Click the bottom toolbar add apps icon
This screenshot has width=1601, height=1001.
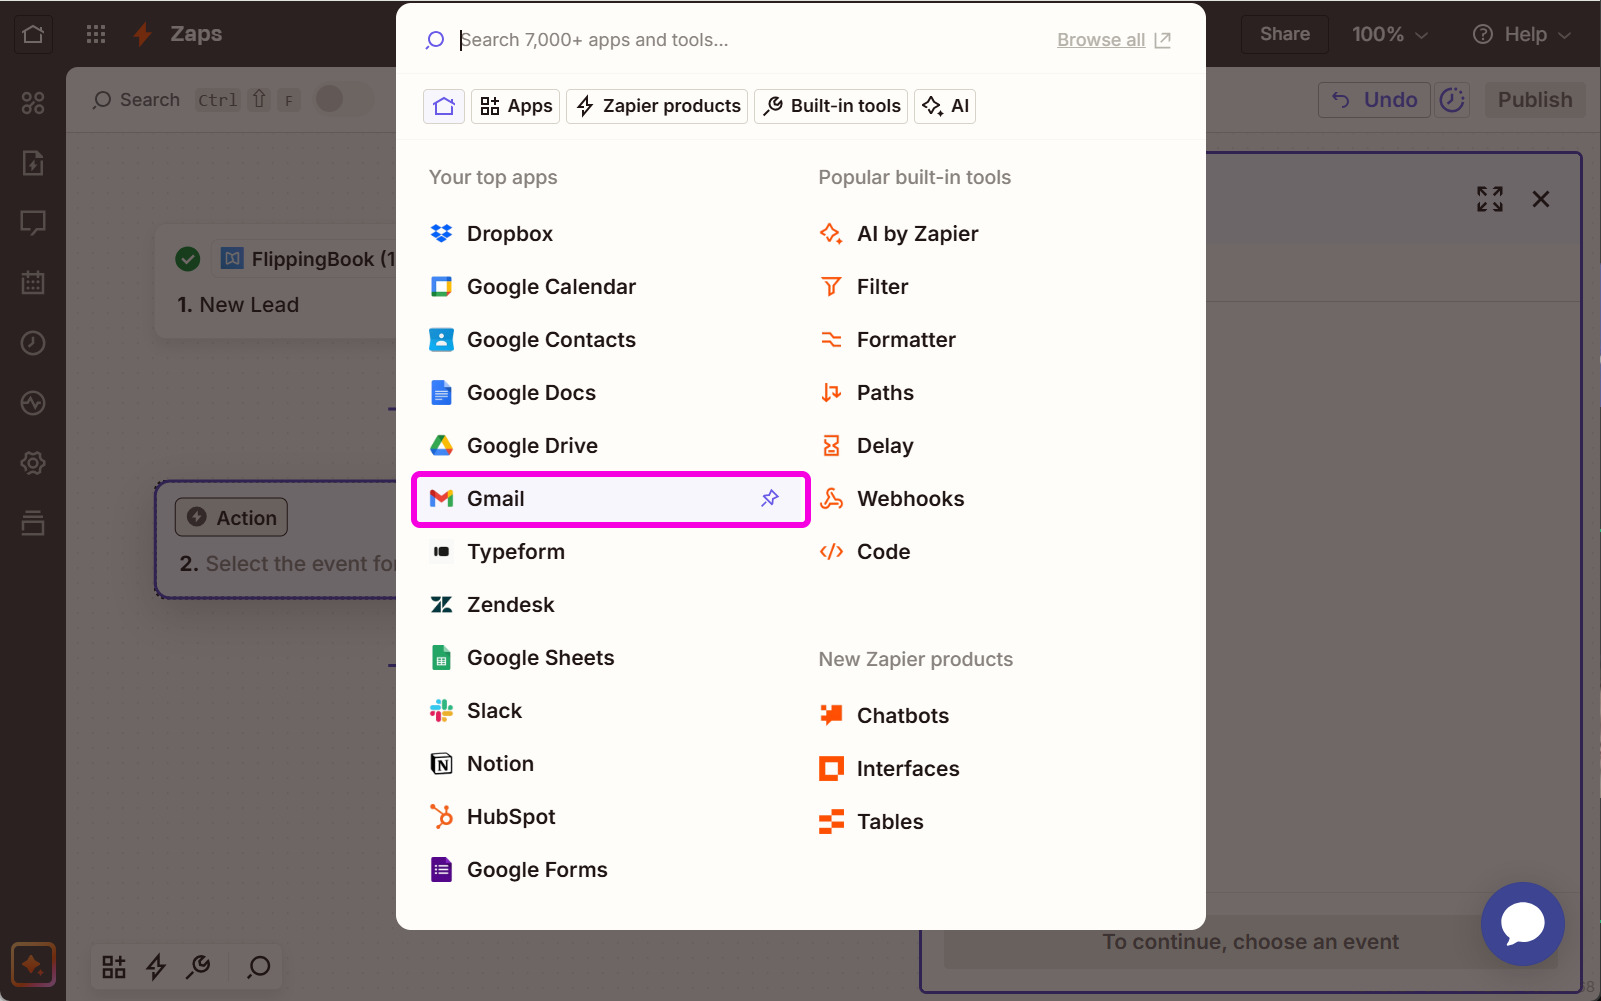(x=114, y=967)
